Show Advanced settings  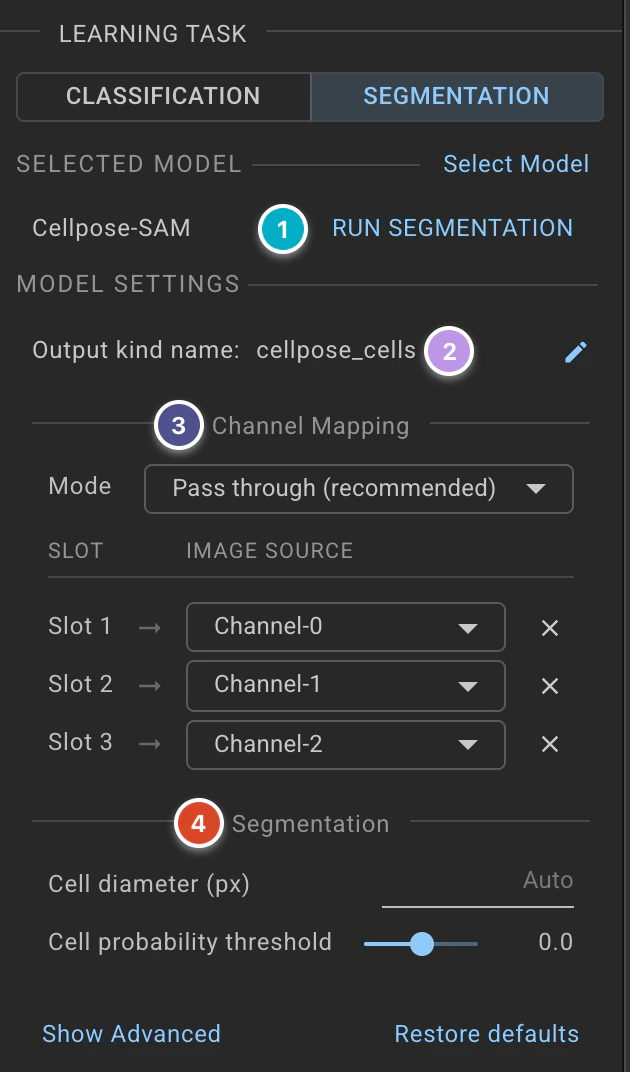(x=131, y=1034)
